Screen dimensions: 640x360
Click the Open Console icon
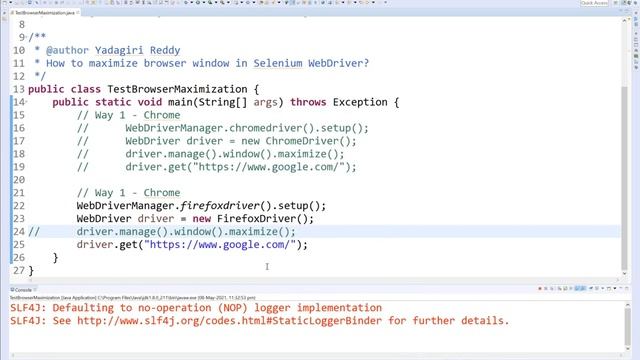[609, 289]
